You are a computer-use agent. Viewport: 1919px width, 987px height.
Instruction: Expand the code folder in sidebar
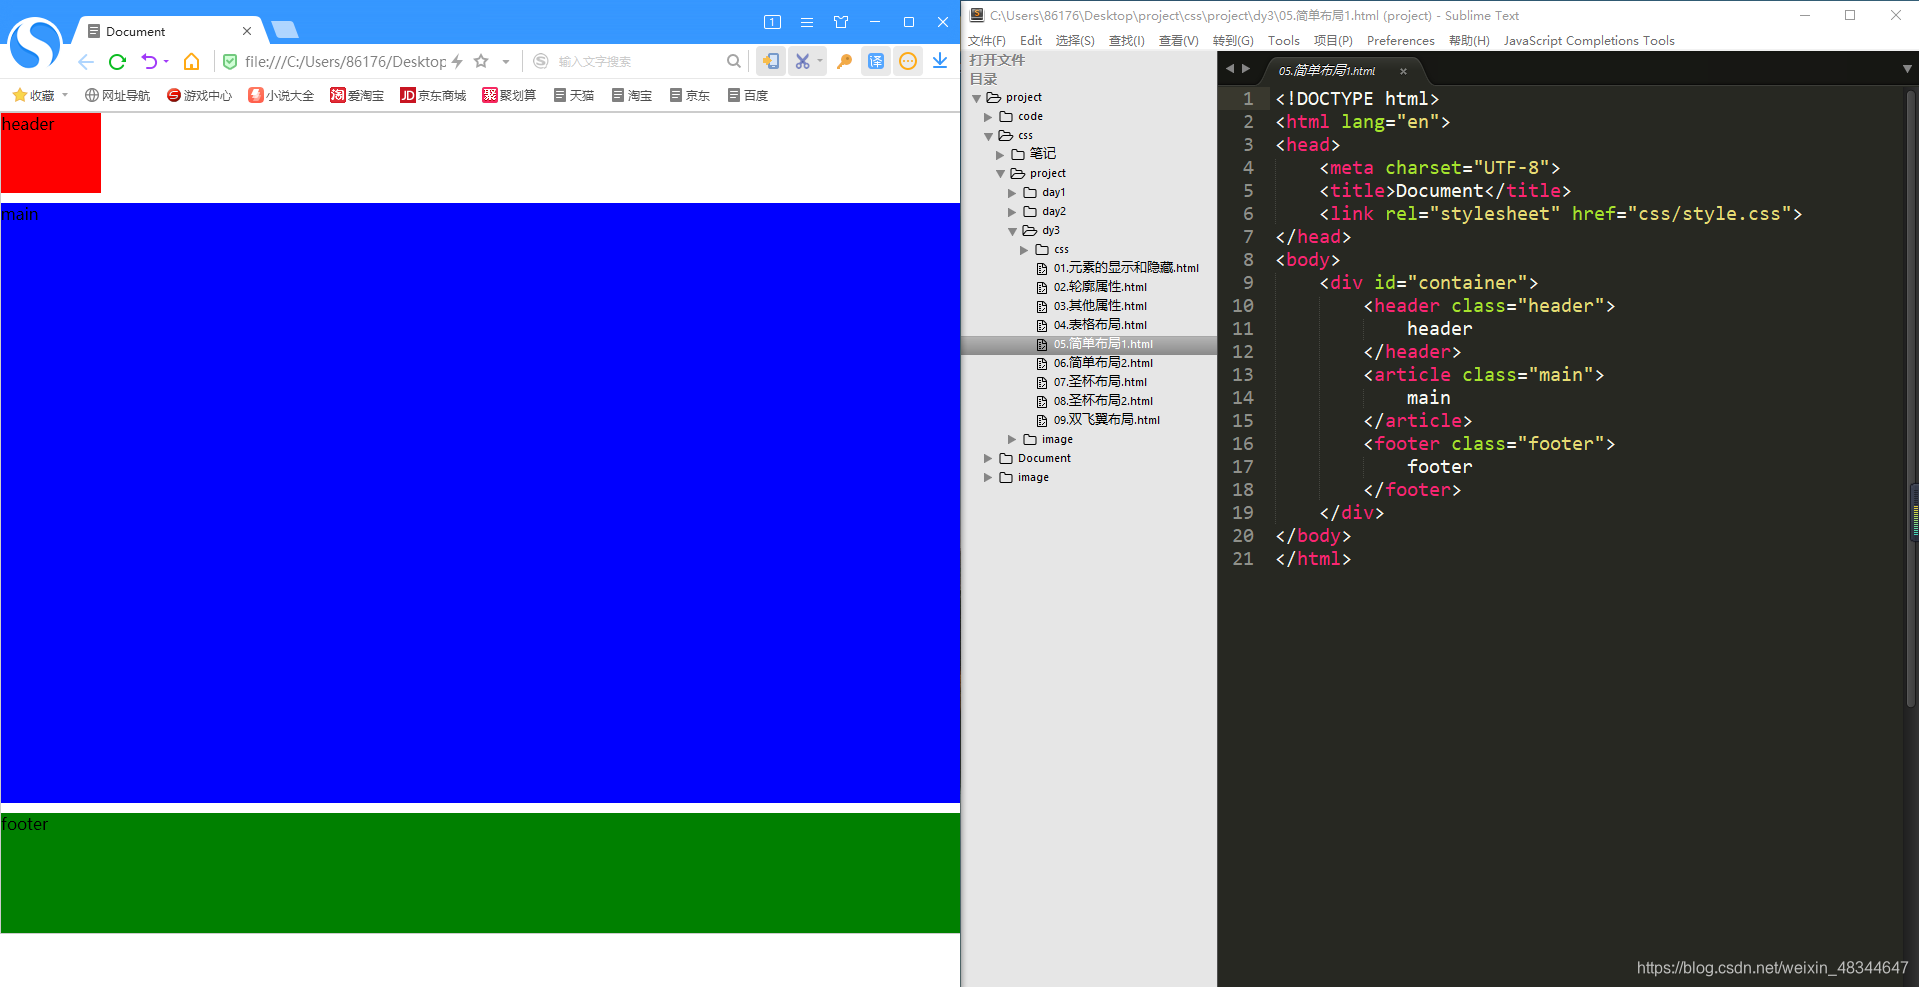point(989,117)
